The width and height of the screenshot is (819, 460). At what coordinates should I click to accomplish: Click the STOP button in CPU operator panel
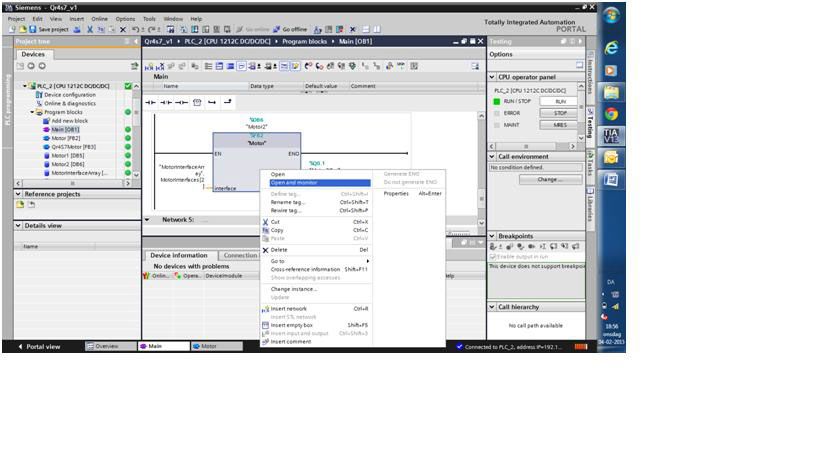point(559,113)
